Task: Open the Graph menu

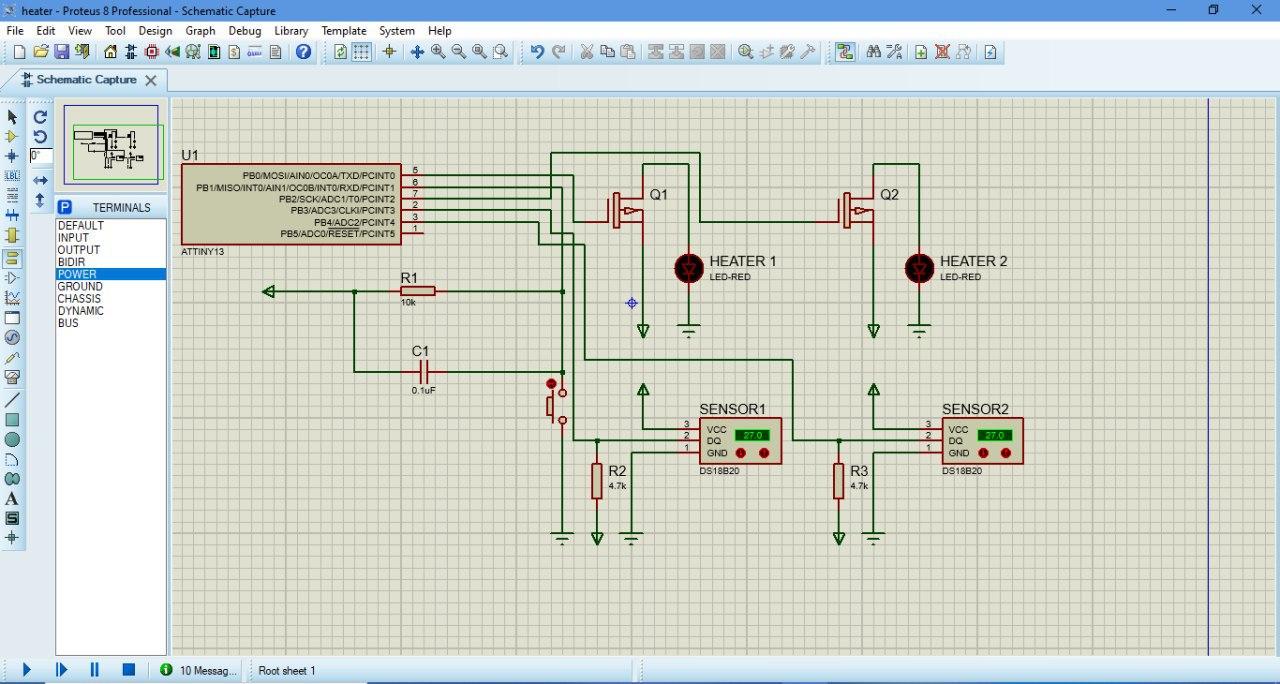Action: (x=200, y=31)
